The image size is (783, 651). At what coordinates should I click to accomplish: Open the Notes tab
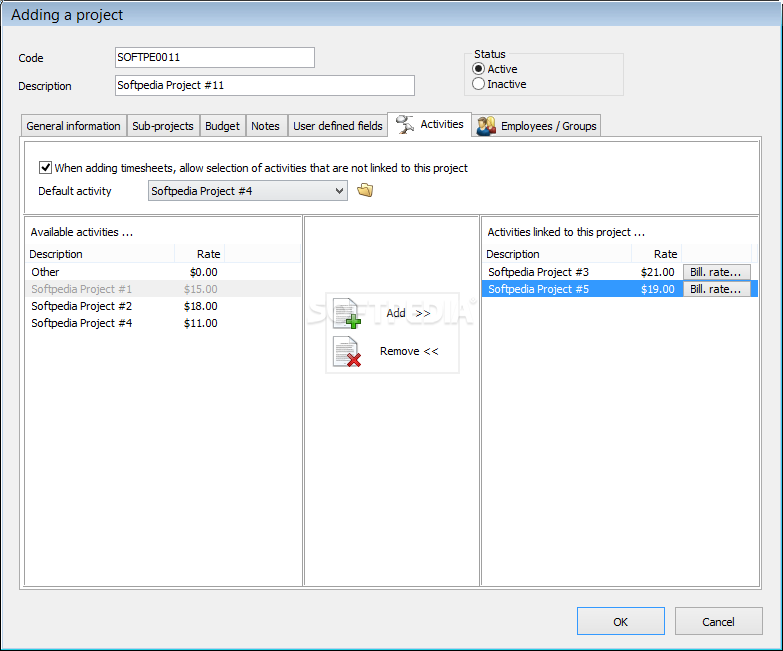(265, 126)
